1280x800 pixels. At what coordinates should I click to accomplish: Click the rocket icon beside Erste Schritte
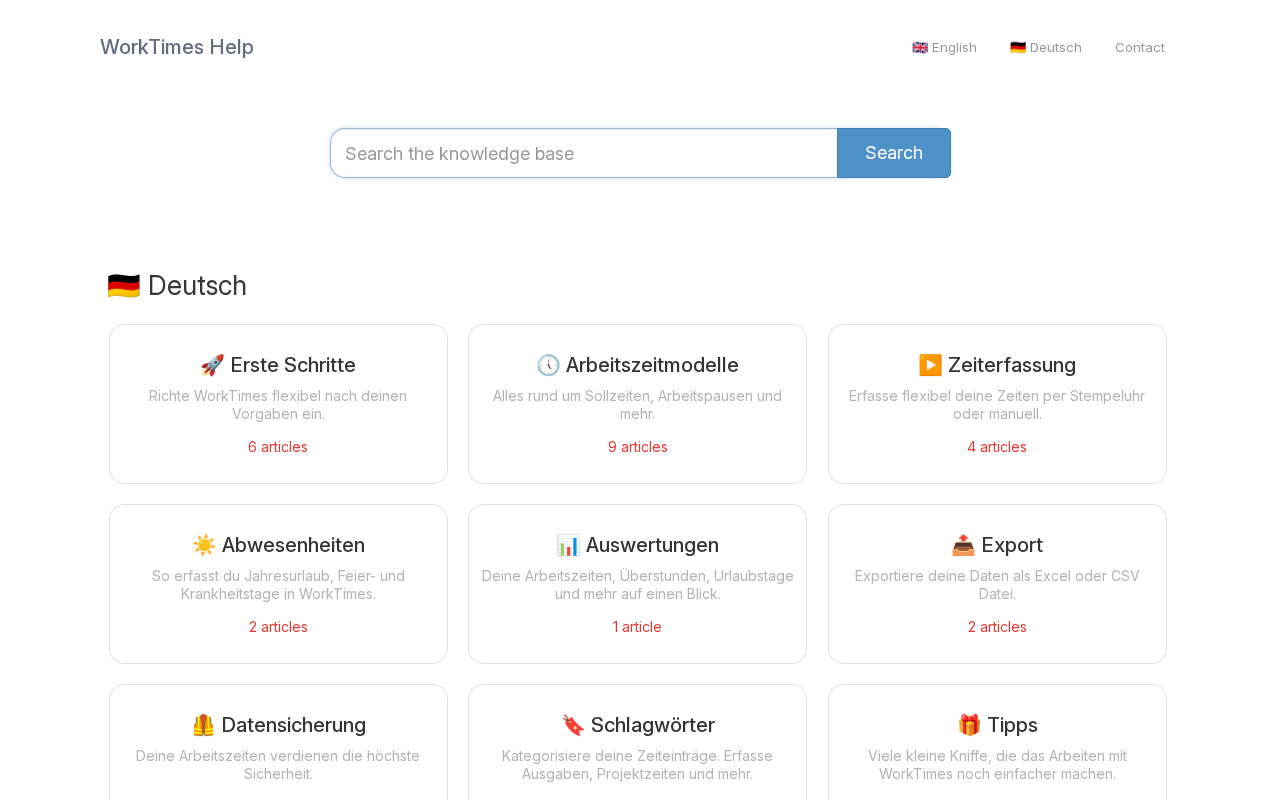pos(212,365)
